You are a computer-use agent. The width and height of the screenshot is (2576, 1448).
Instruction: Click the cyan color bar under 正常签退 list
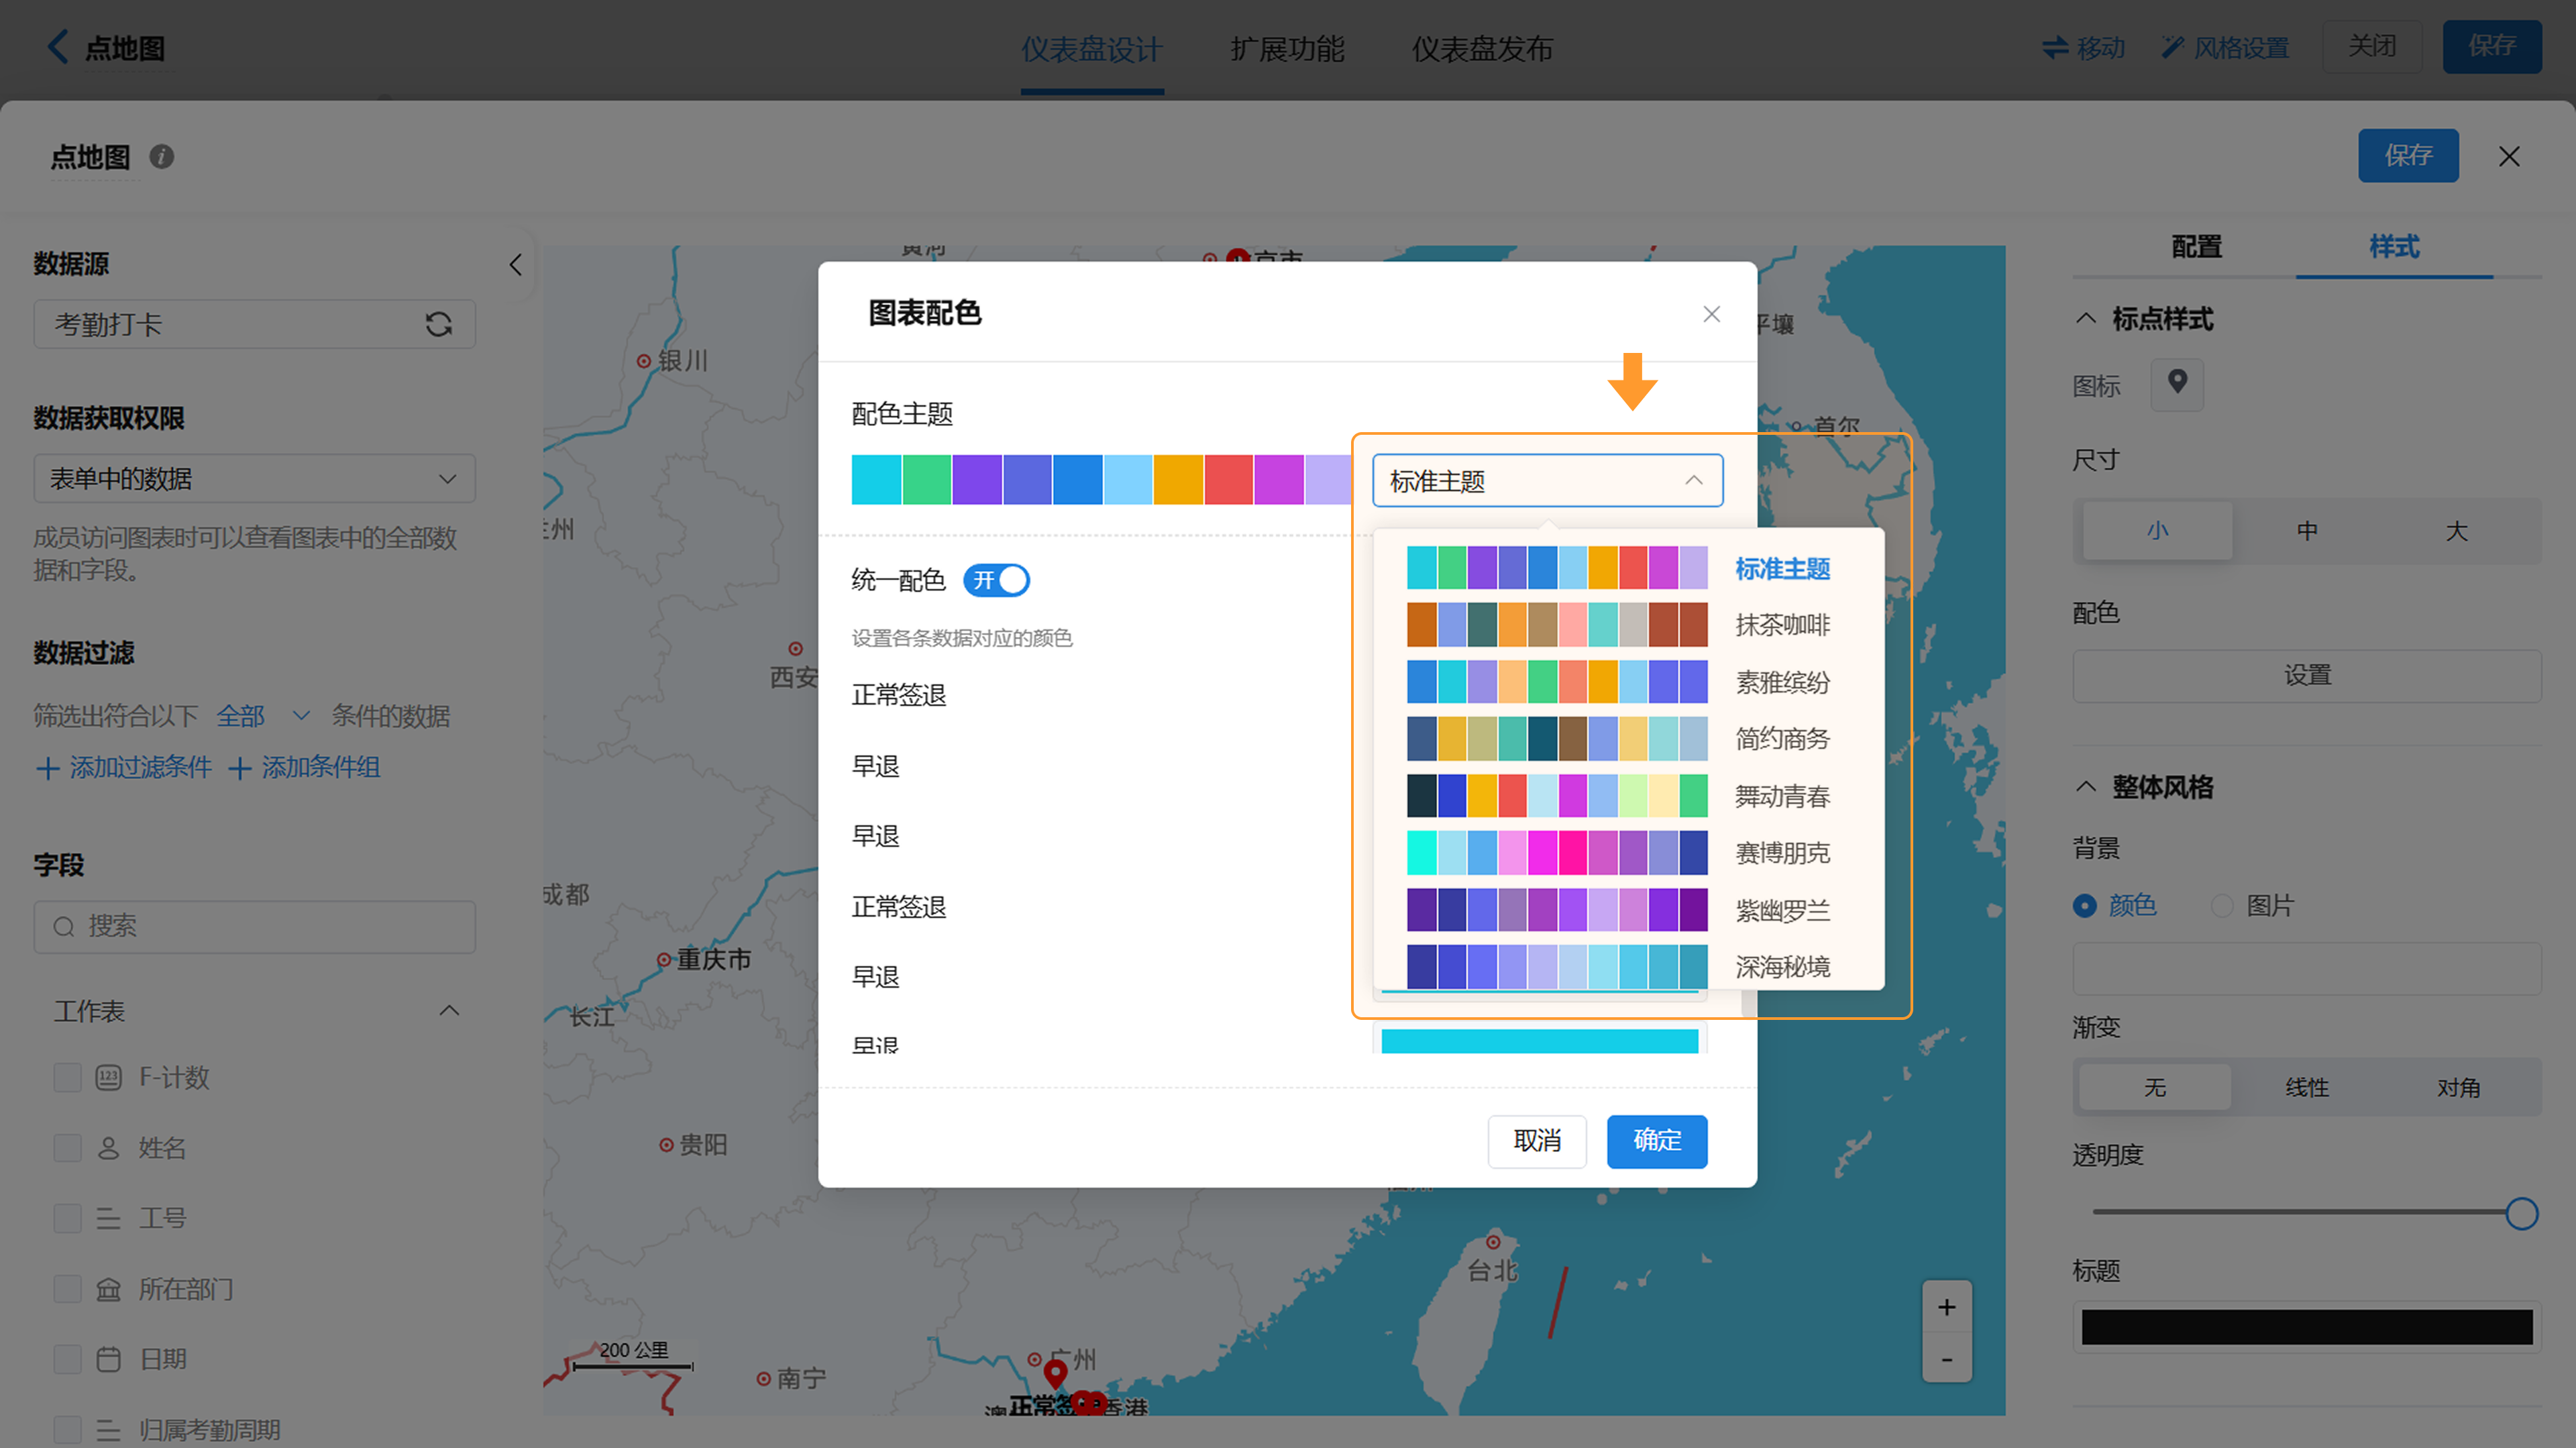click(x=1540, y=1041)
